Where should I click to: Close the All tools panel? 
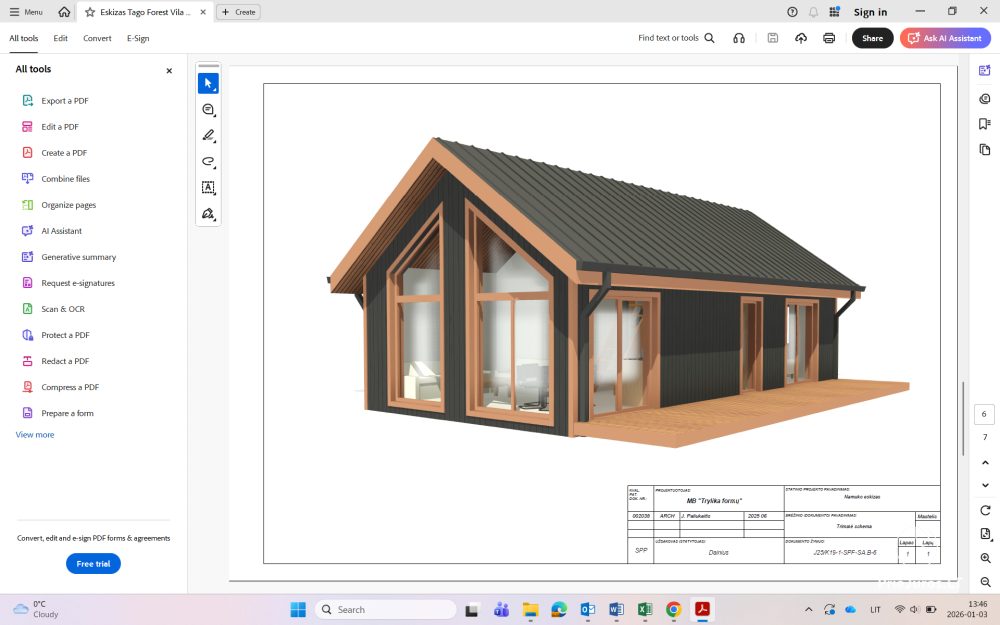pyautogui.click(x=169, y=71)
